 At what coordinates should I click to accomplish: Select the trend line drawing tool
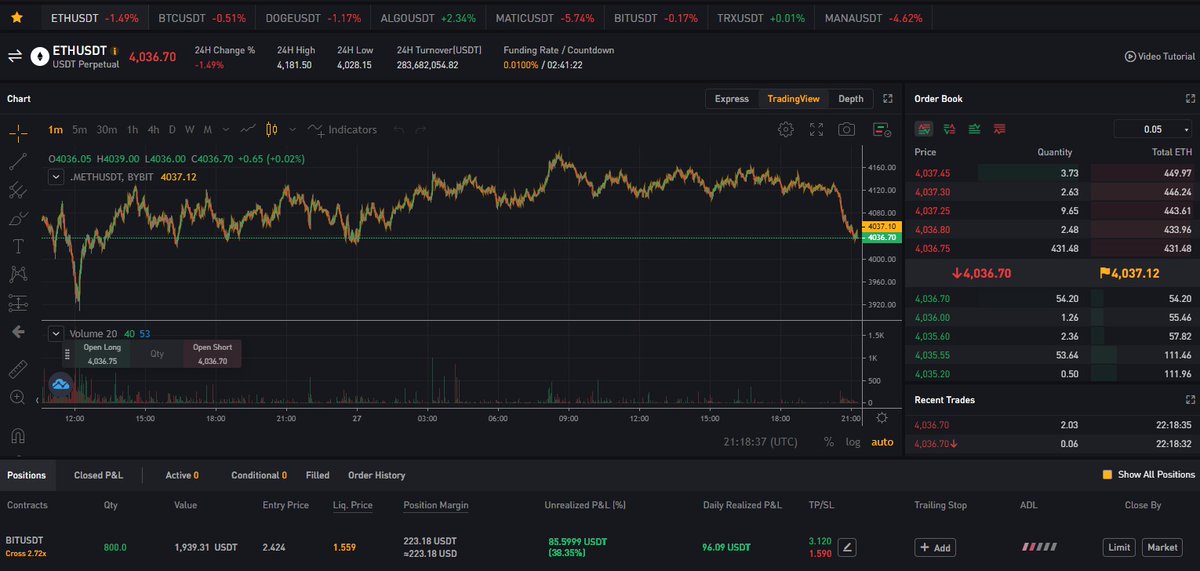click(x=18, y=160)
